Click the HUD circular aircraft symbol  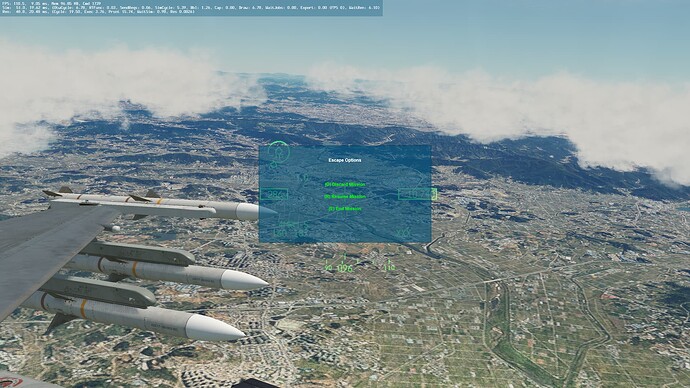click(279, 152)
